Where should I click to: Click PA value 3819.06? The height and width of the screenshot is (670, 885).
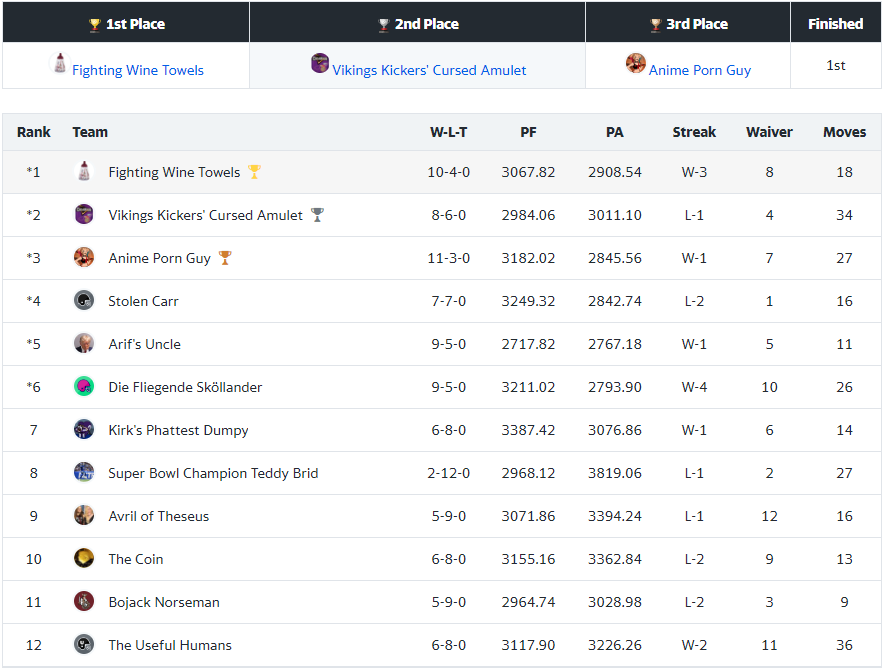[x=615, y=473]
